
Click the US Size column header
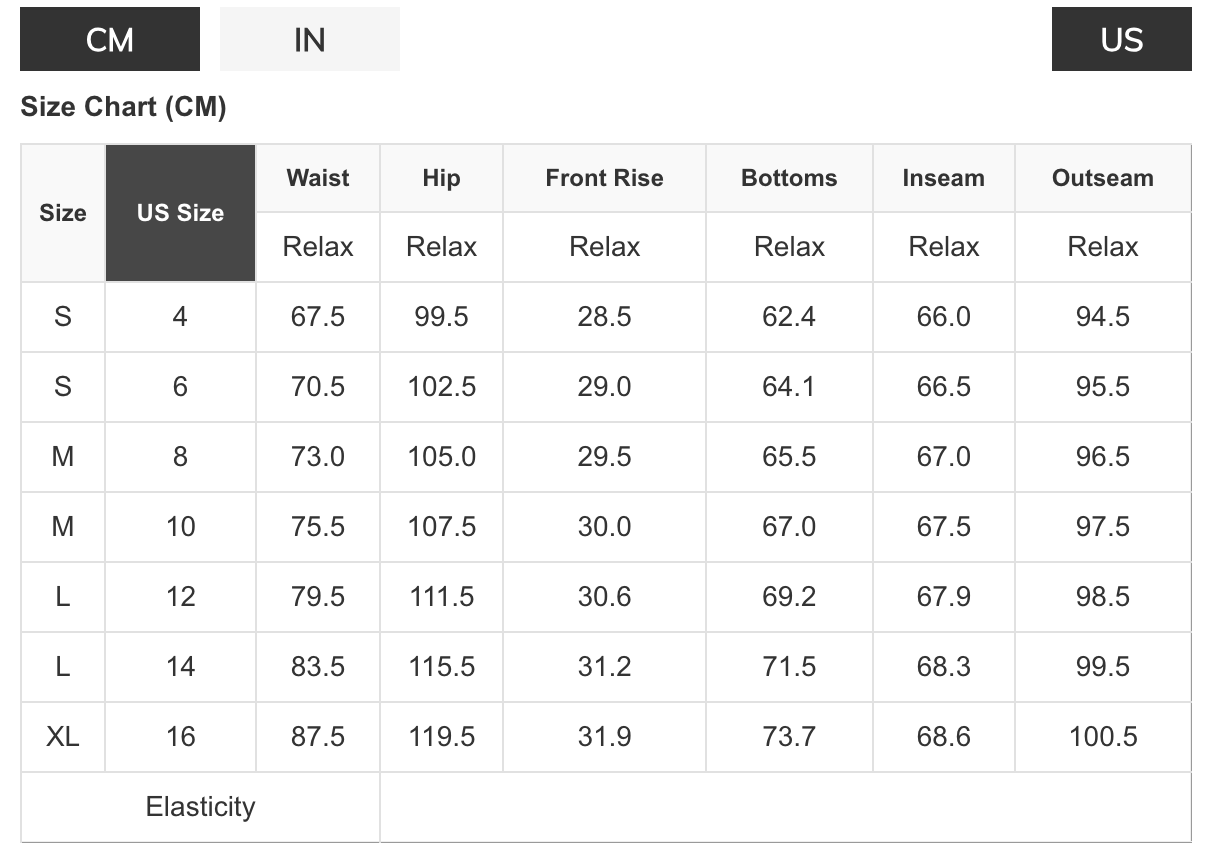tap(180, 213)
